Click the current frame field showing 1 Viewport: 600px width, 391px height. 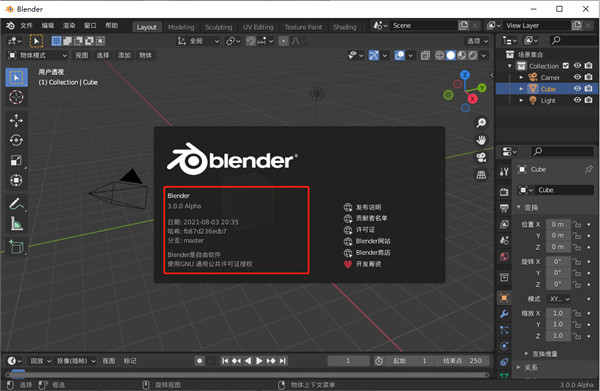(348, 361)
